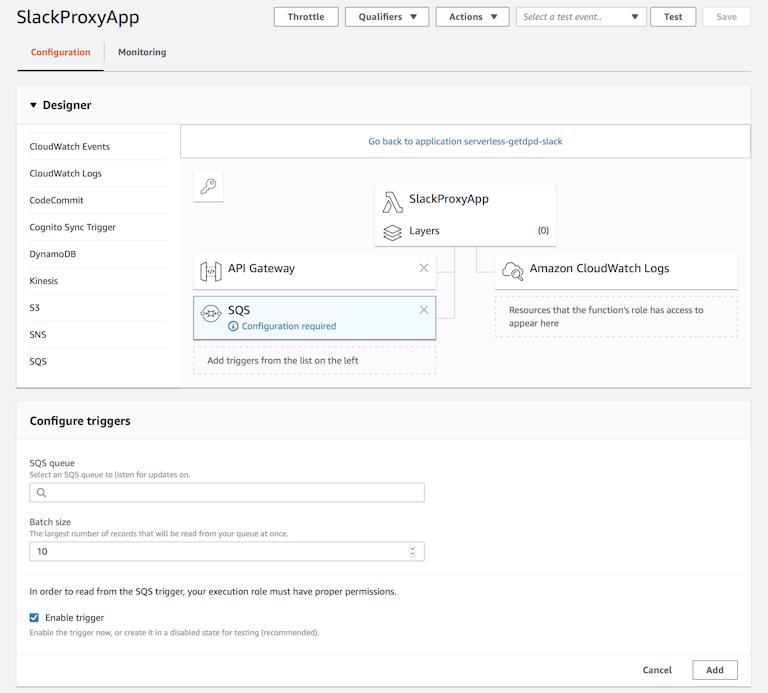Click the SQS trigger icon

211,313
